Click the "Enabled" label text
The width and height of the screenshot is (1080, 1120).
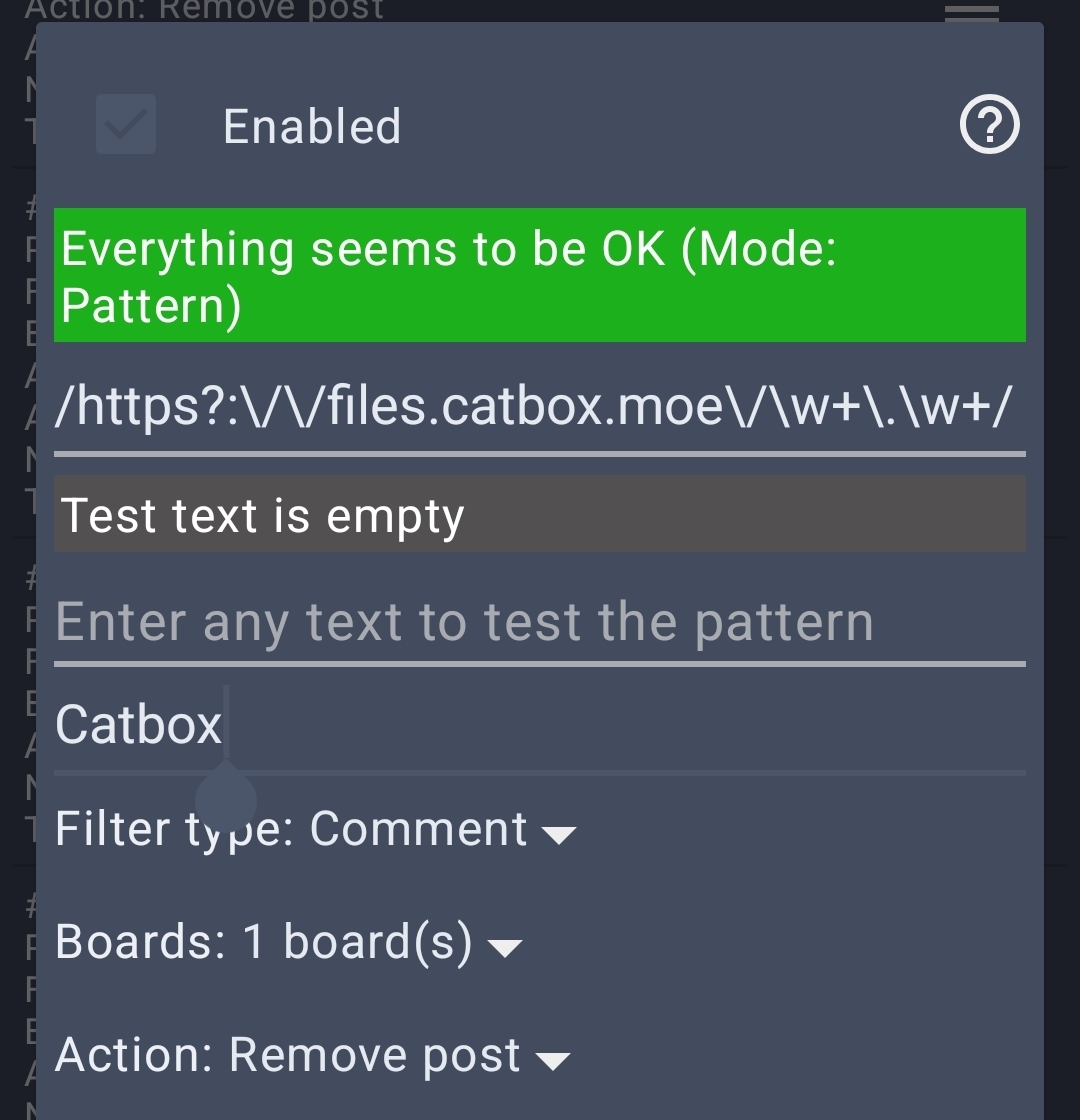(x=312, y=126)
